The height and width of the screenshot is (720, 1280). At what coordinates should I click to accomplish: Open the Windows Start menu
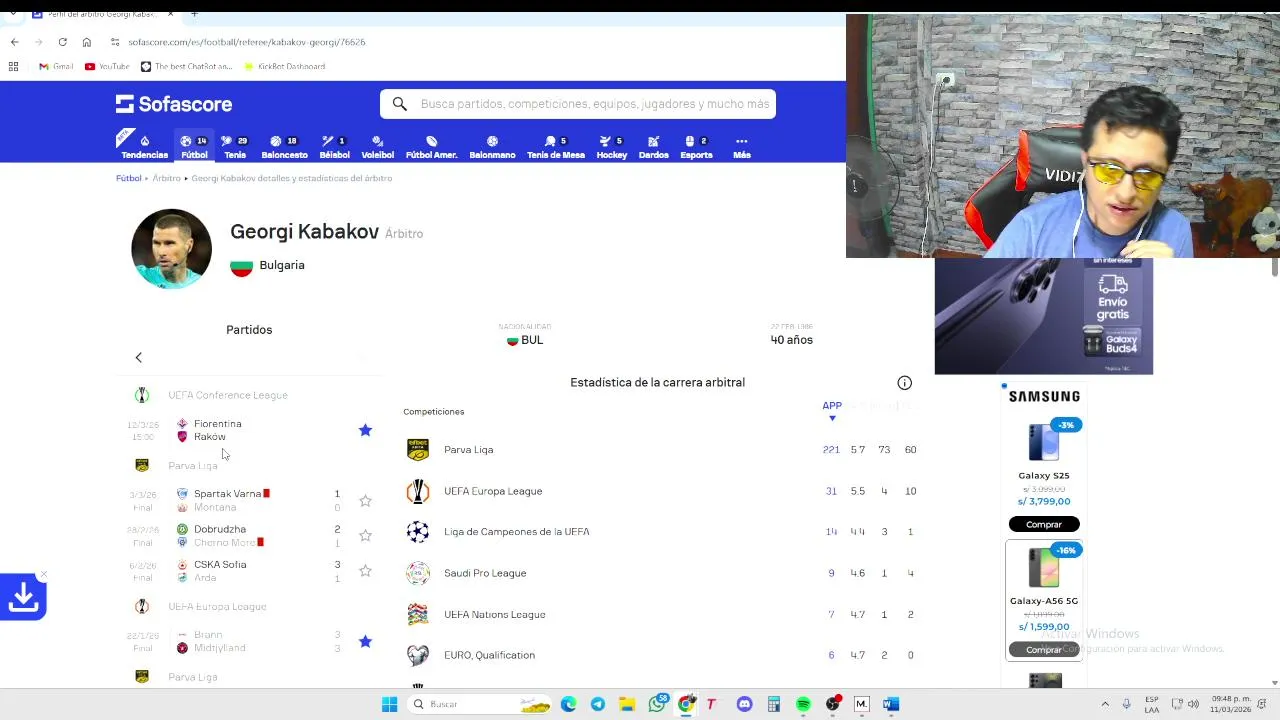(x=389, y=704)
